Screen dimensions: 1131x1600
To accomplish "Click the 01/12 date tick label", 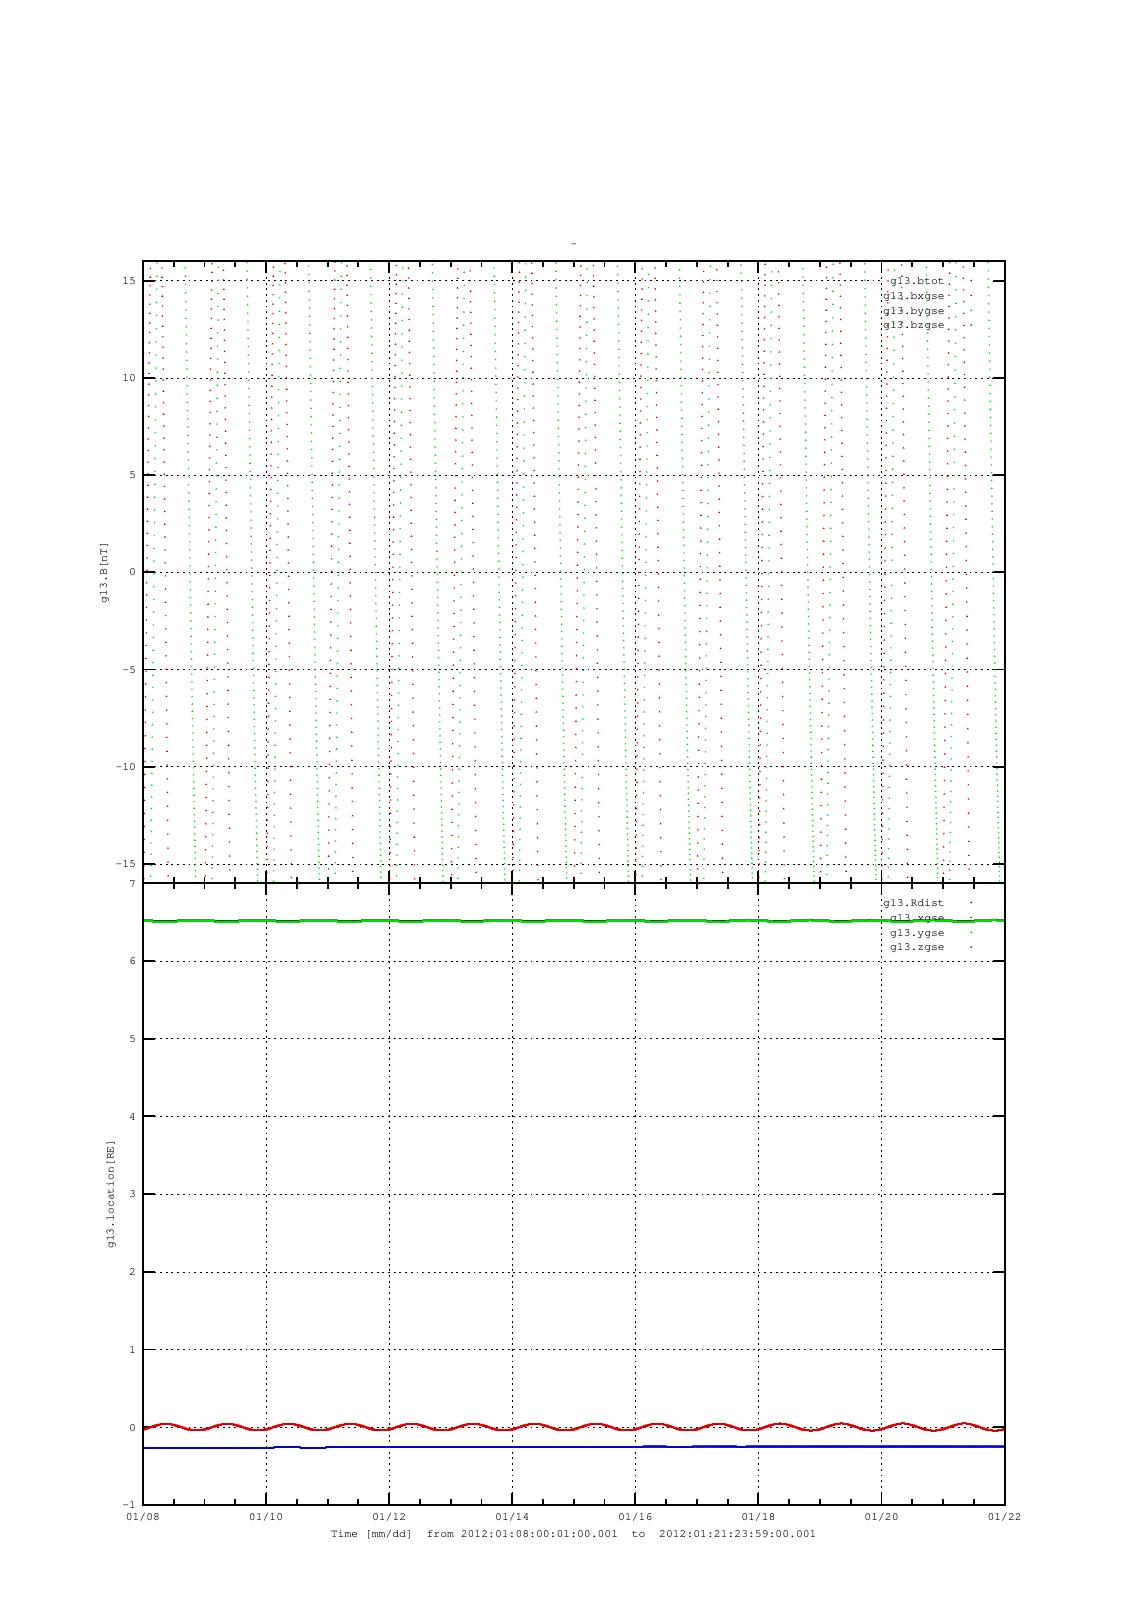I will (x=389, y=1517).
